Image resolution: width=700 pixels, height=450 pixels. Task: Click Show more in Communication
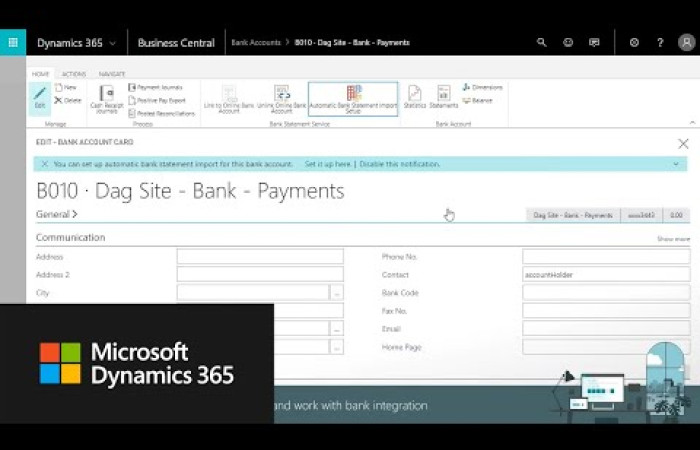point(673,239)
